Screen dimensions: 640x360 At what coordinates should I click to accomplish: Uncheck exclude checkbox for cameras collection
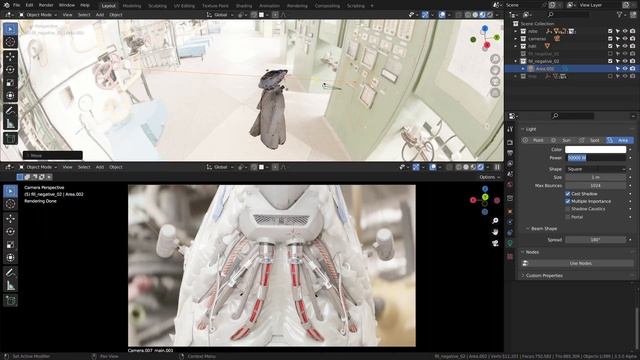pyautogui.click(x=610, y=39)
